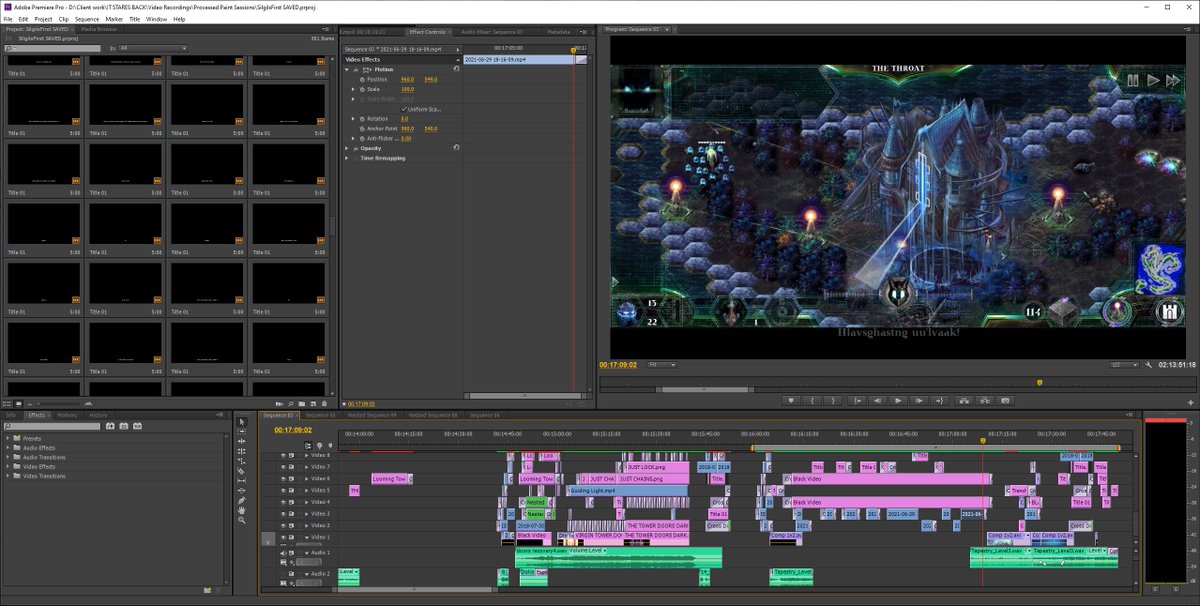Select the Rolling Edit tool
Viewport: 1200px width, 606px height.
click(x=242, y=452)
